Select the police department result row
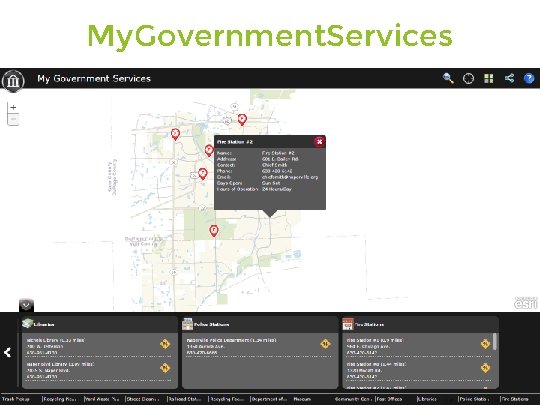The height and width of the screenshot is (405, 540). click(259, 346)
